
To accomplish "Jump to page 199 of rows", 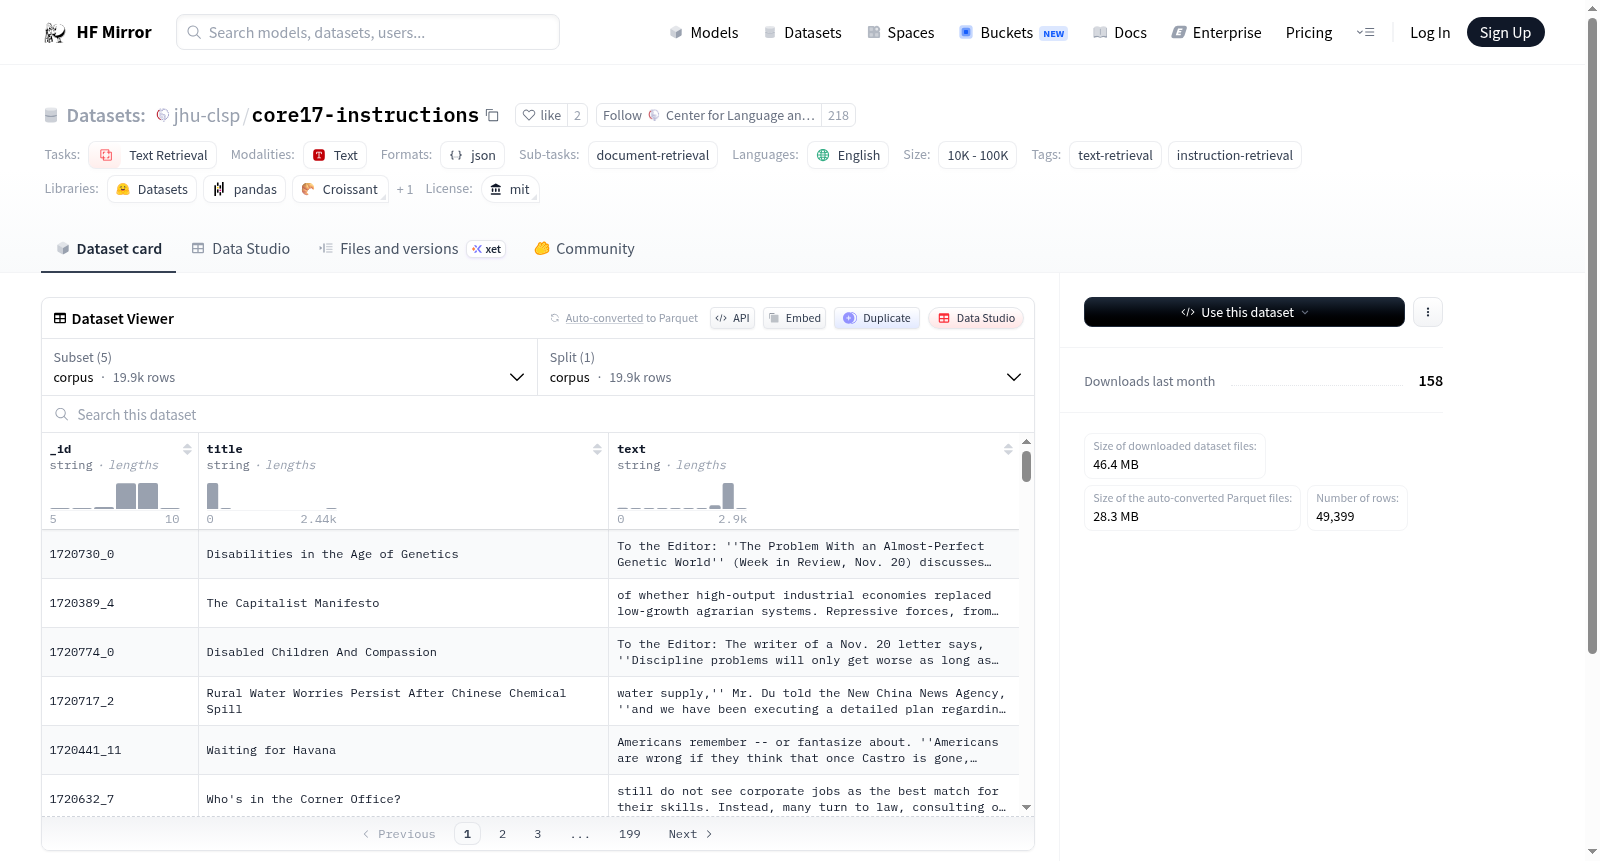I will pyautogui.click(x=629, y=834).
